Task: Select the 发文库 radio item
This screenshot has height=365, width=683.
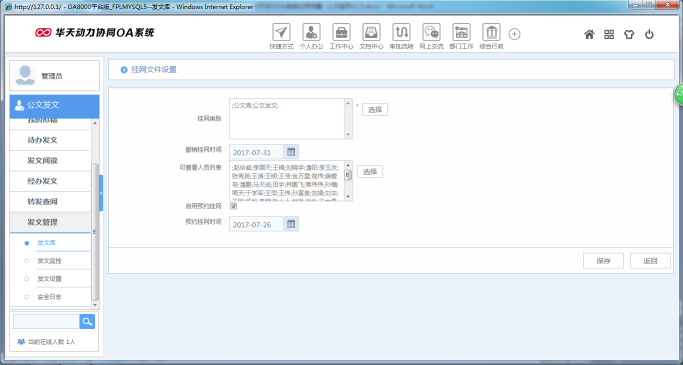Action: pyautogui.click(x=27, y=243)
